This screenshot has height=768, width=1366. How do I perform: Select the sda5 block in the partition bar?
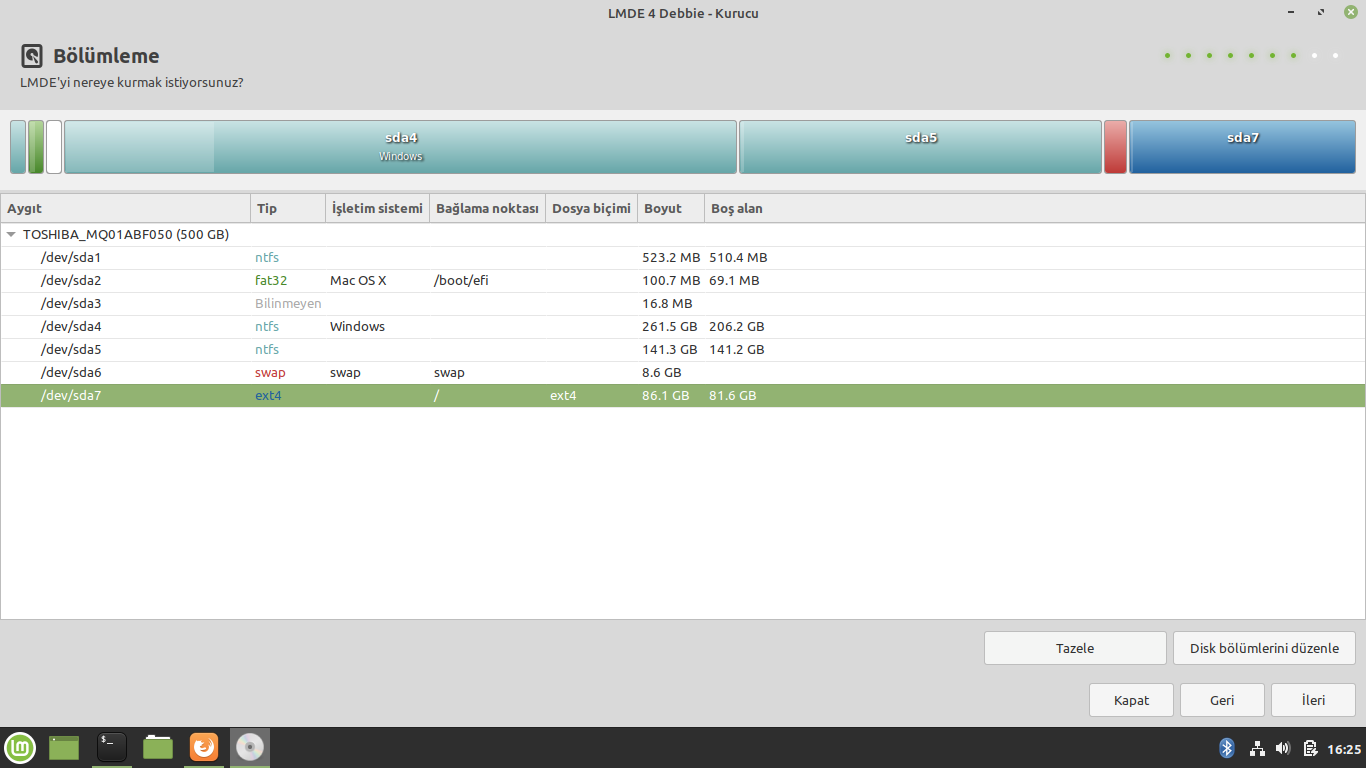(x=920, y=147)
